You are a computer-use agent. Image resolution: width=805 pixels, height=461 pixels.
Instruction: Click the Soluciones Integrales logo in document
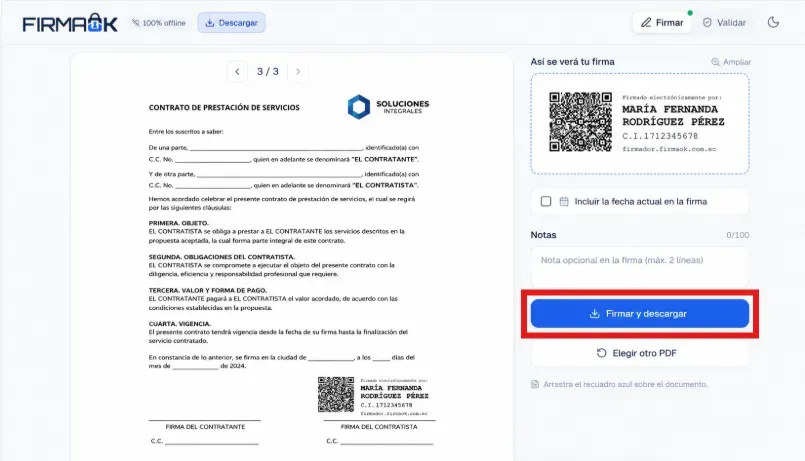point(388,107)
